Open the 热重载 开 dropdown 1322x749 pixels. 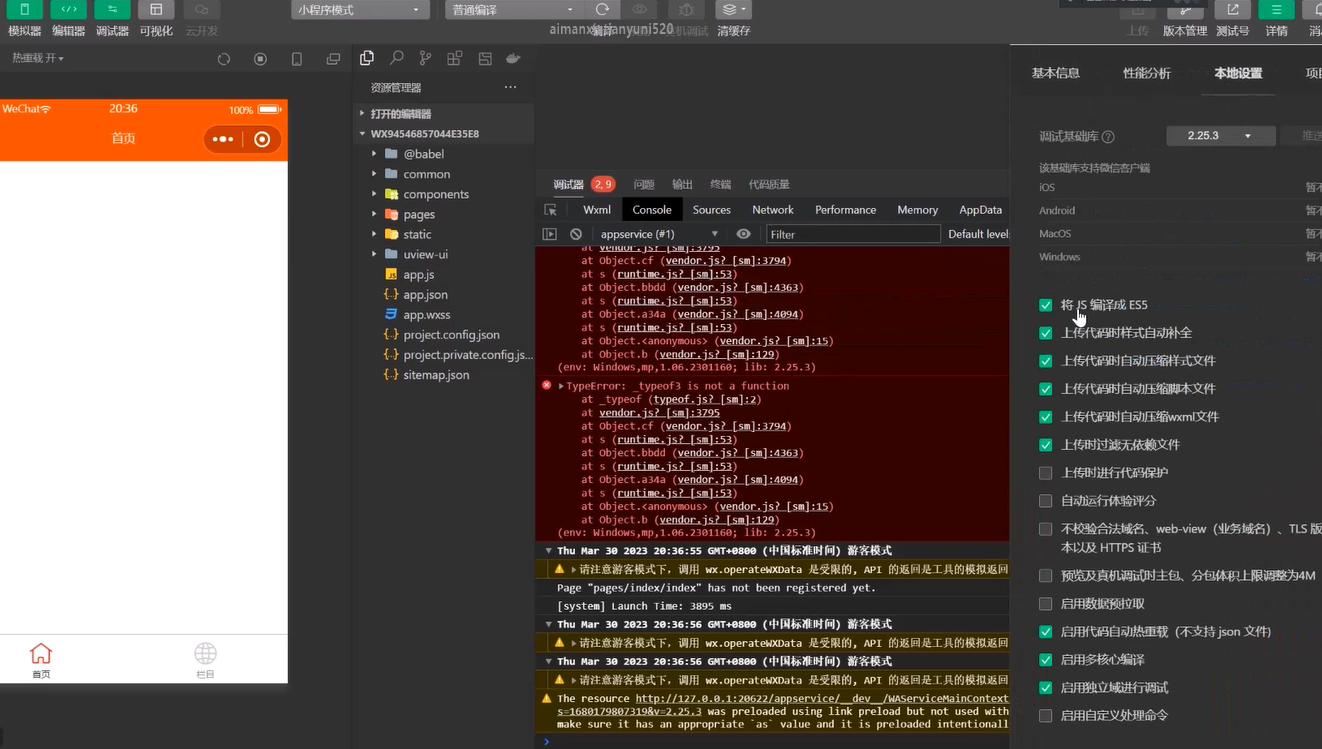click(x=38, y=59)
